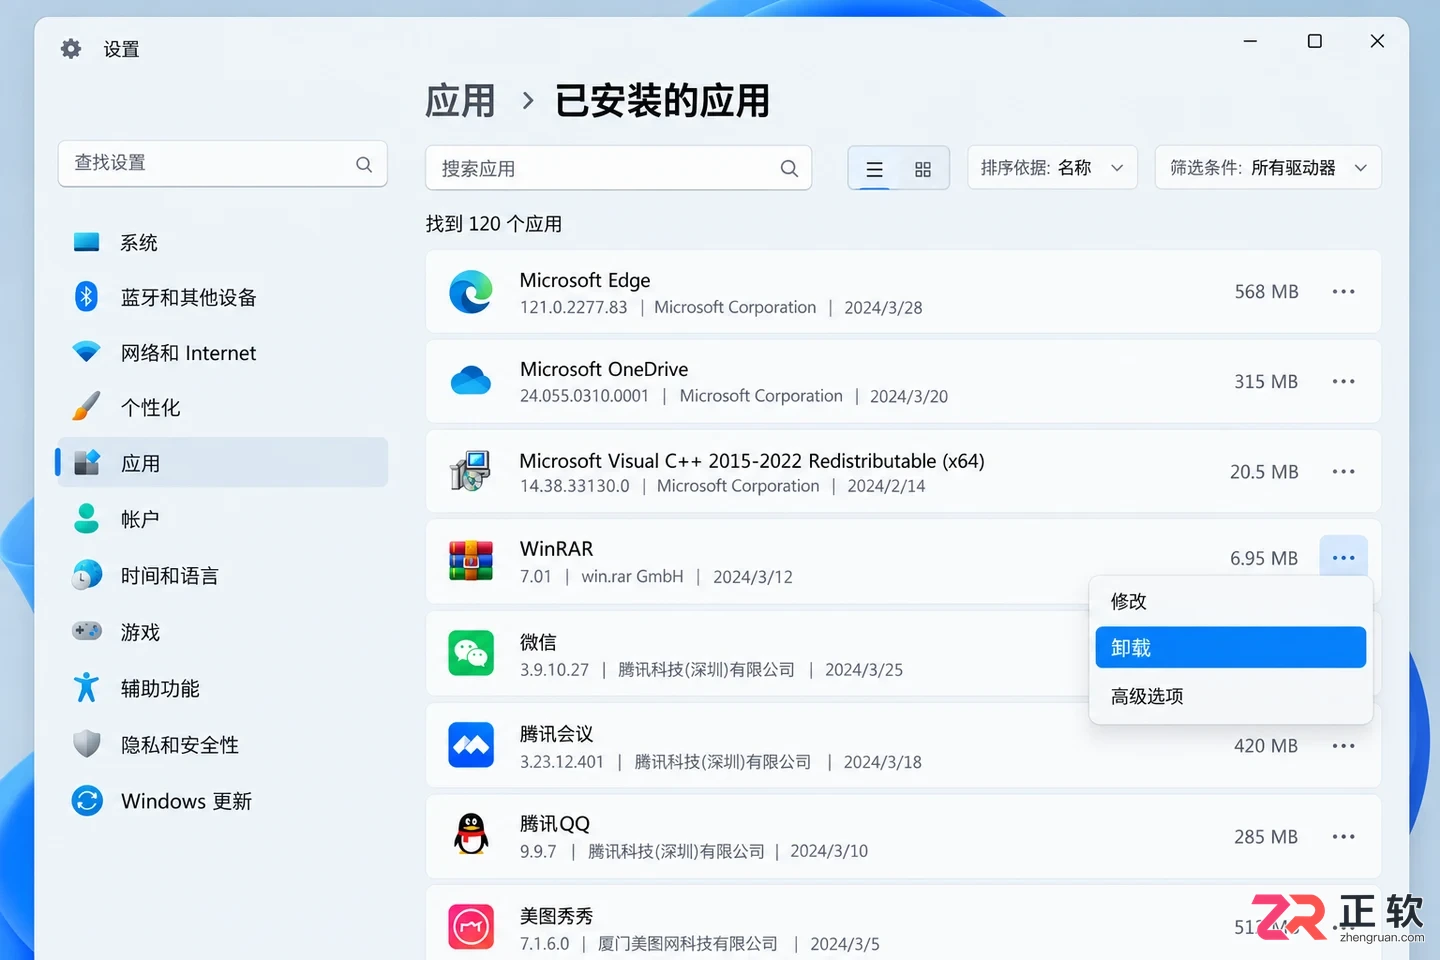Click the Tencent Meeting app icon
This screenshot has width=1440, height=960.
(471, 745)
